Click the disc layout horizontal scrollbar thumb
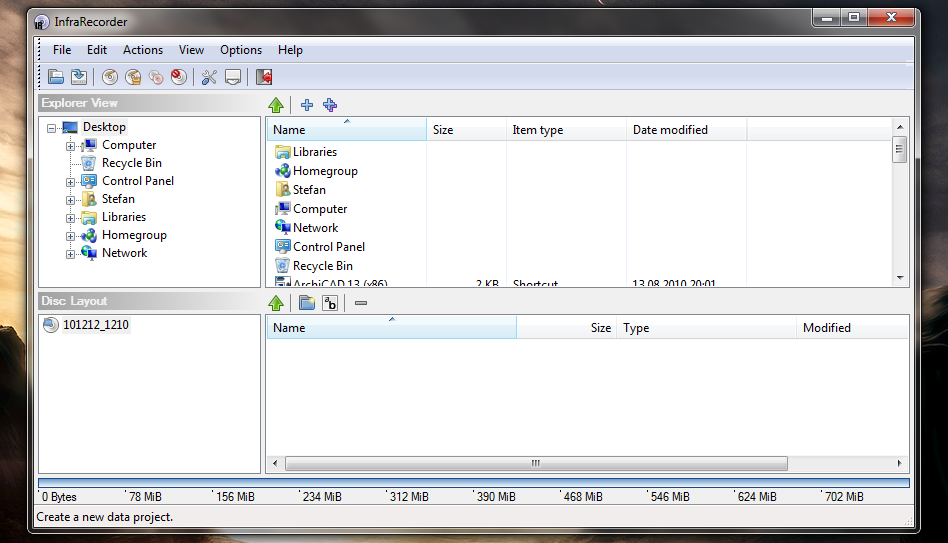Screen dimensions: 948x543 tap(536, 463)
